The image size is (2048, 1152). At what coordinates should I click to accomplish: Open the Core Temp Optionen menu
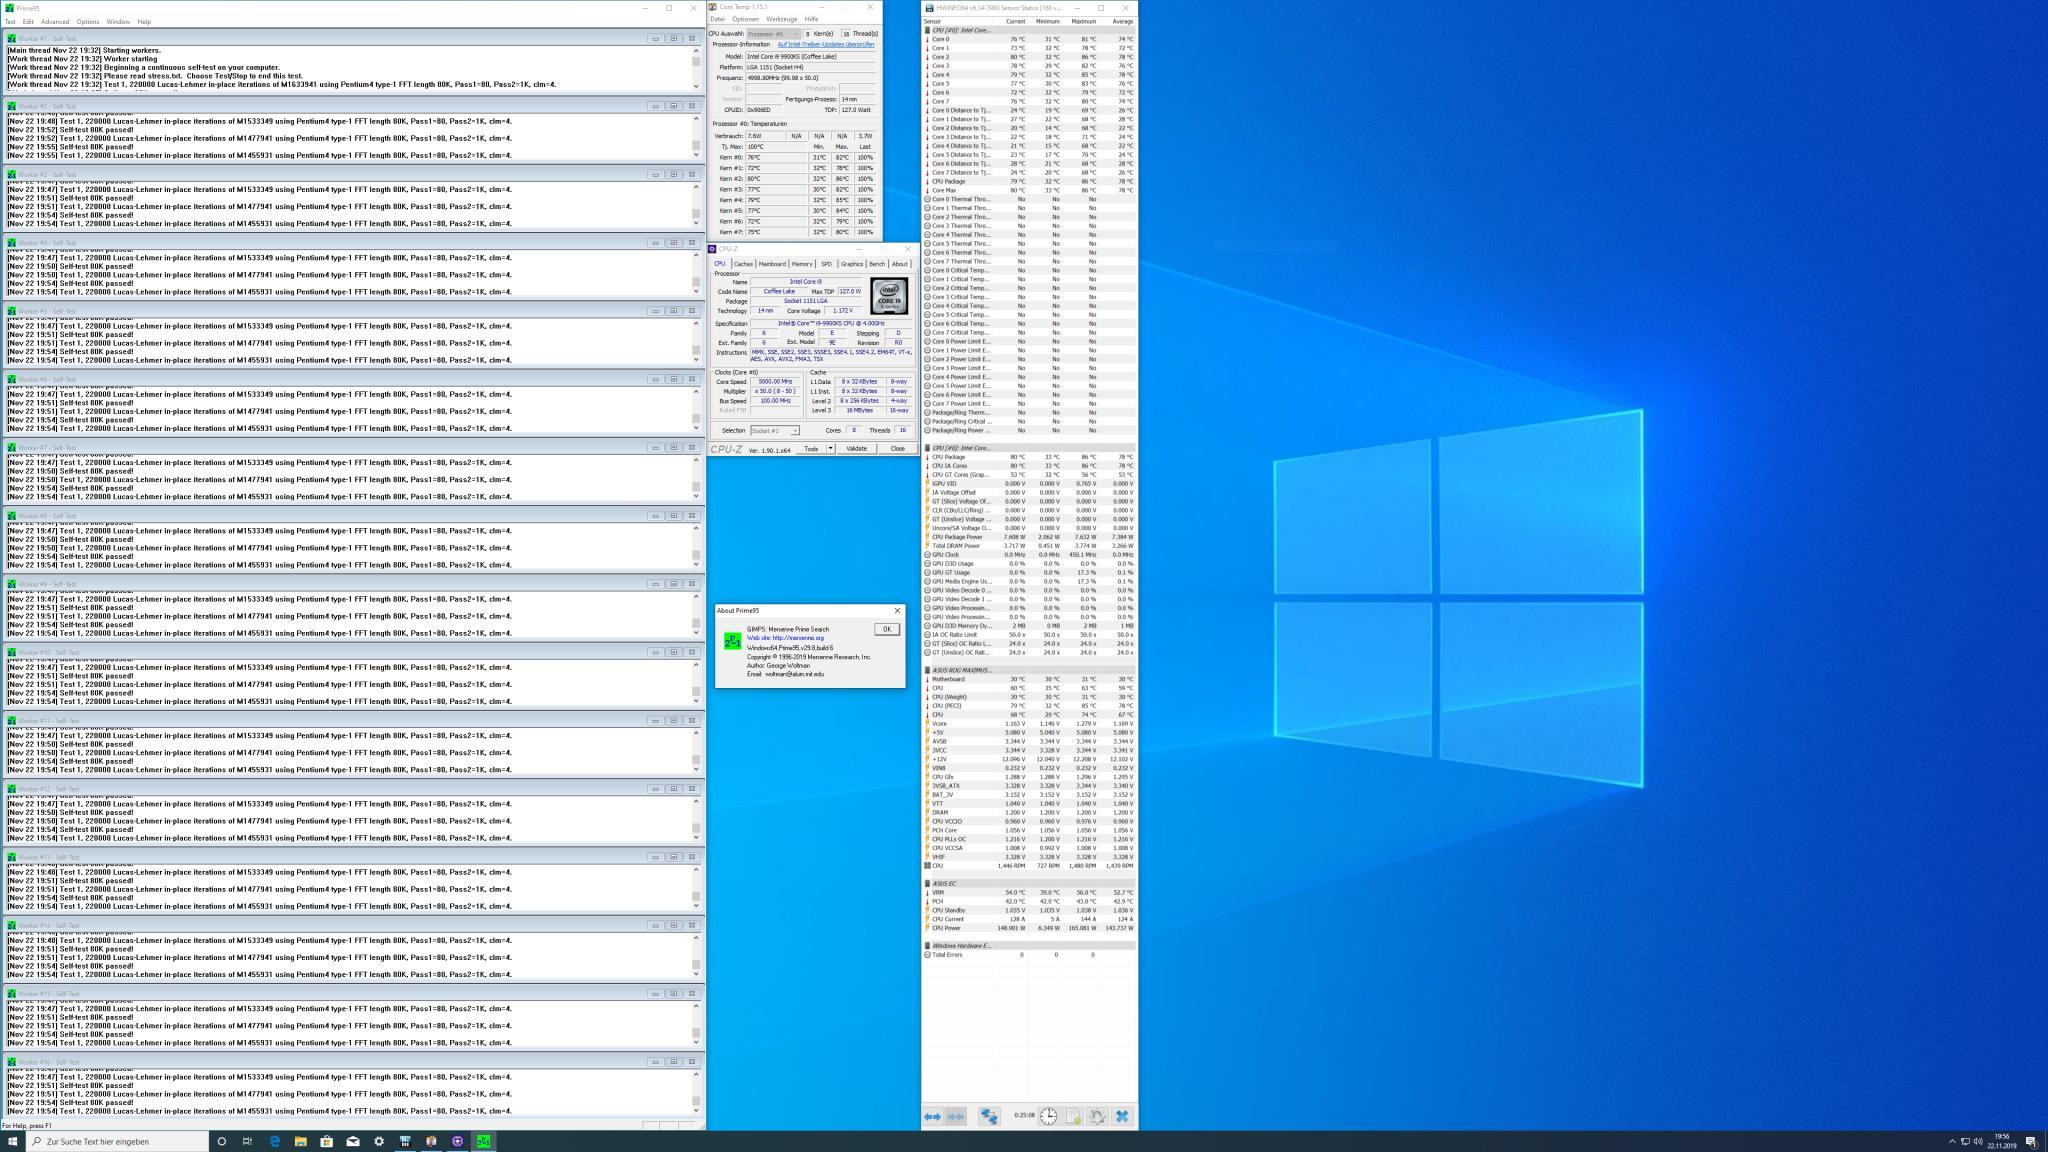[x=745, y=19]
